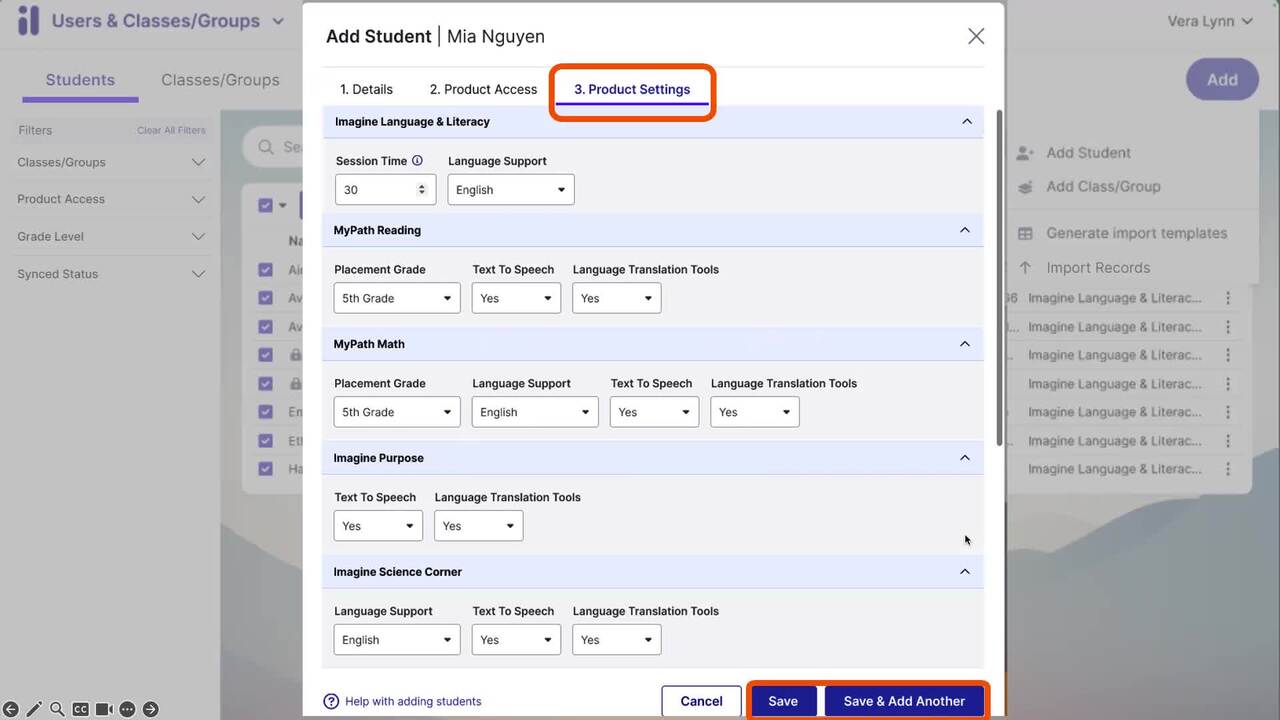This screenshot has width=1280, height=720.
Task: Open Imagine Science Corner Language Translation Tools dropdown
Action: point(617,640)
